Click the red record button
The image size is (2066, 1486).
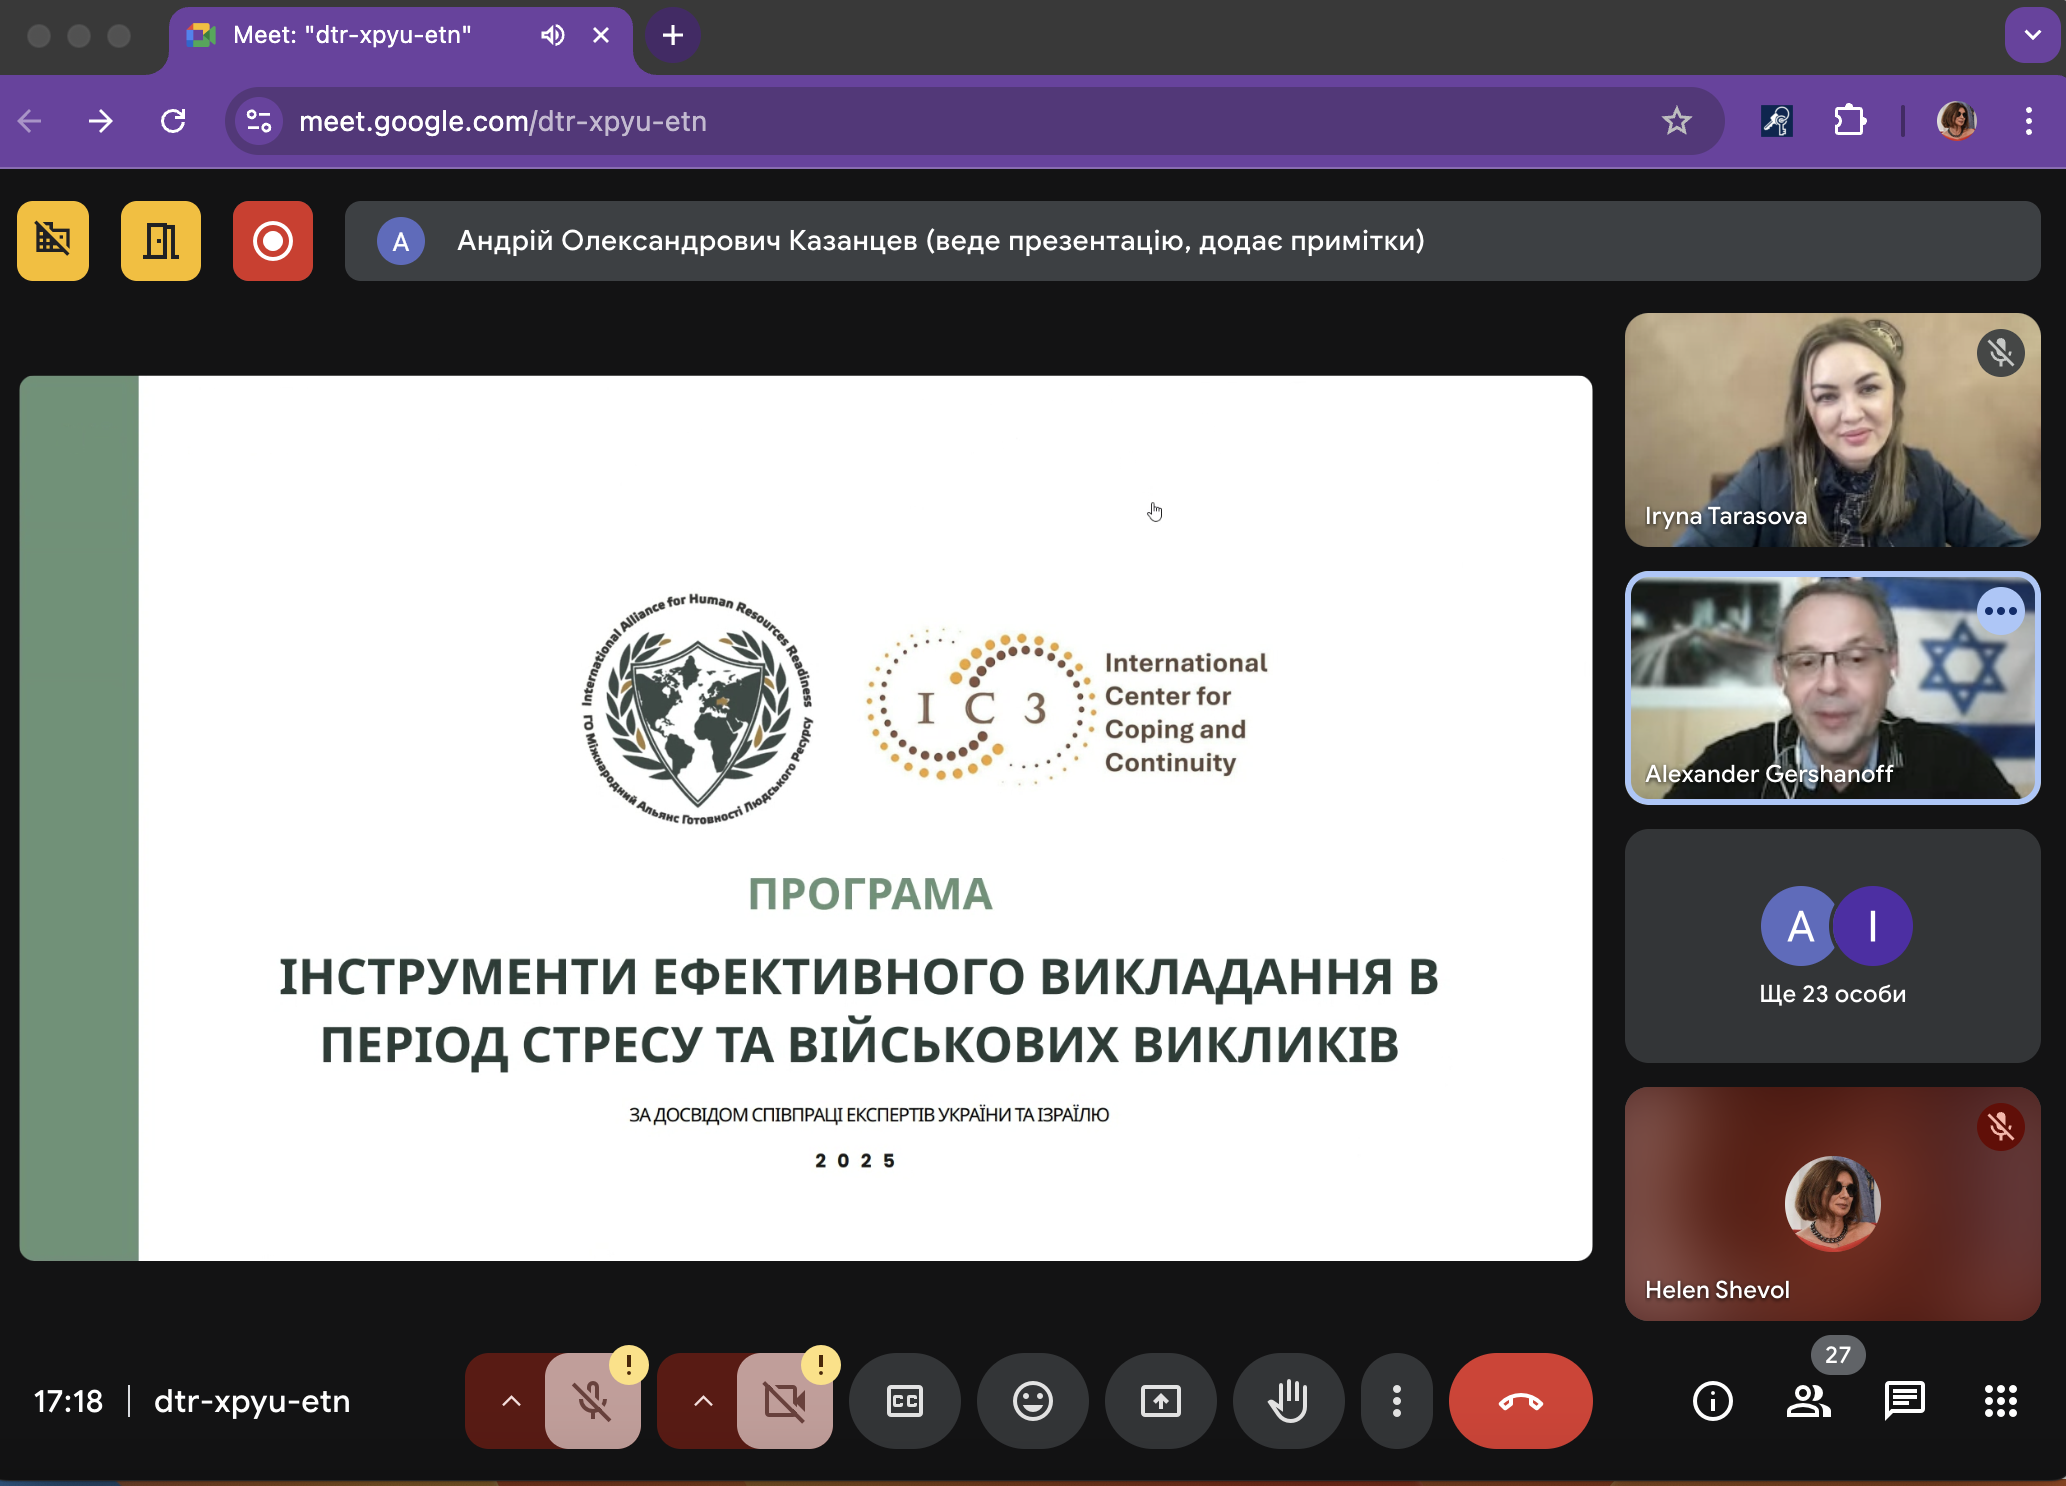point(272,241)
